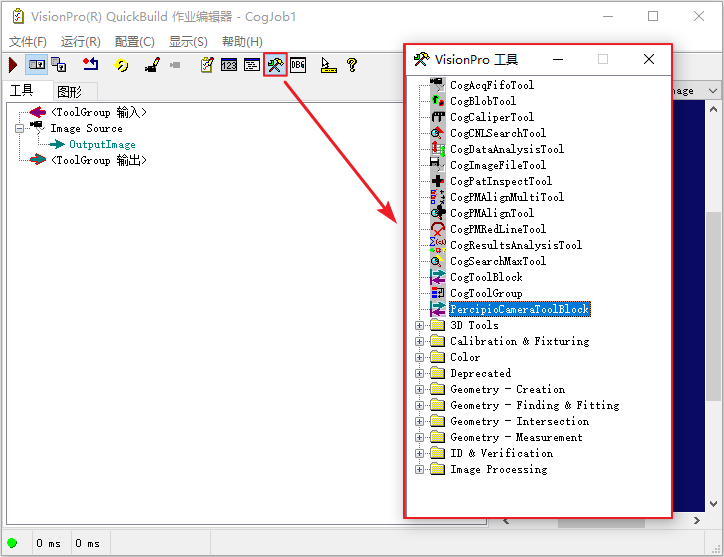
Task: Select CogSearchMaxTool in tool list
Action: point(498,261)
